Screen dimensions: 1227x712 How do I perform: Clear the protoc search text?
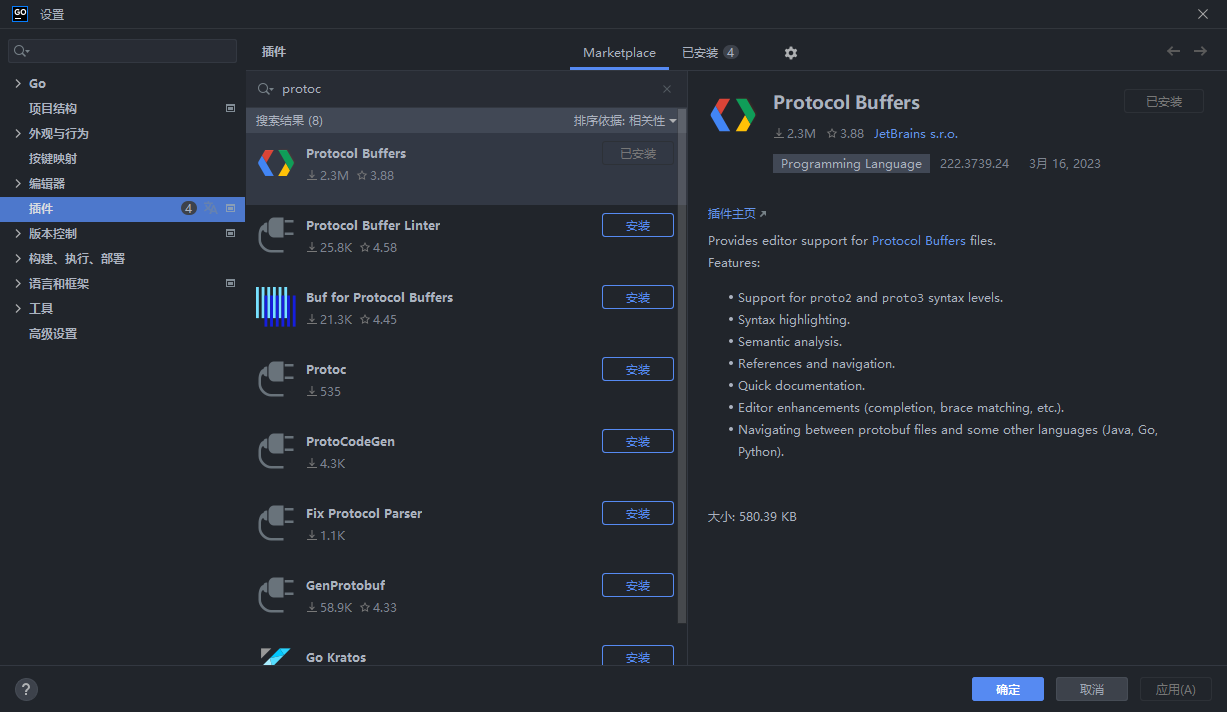pyautogui.click(x=667, y=89)
